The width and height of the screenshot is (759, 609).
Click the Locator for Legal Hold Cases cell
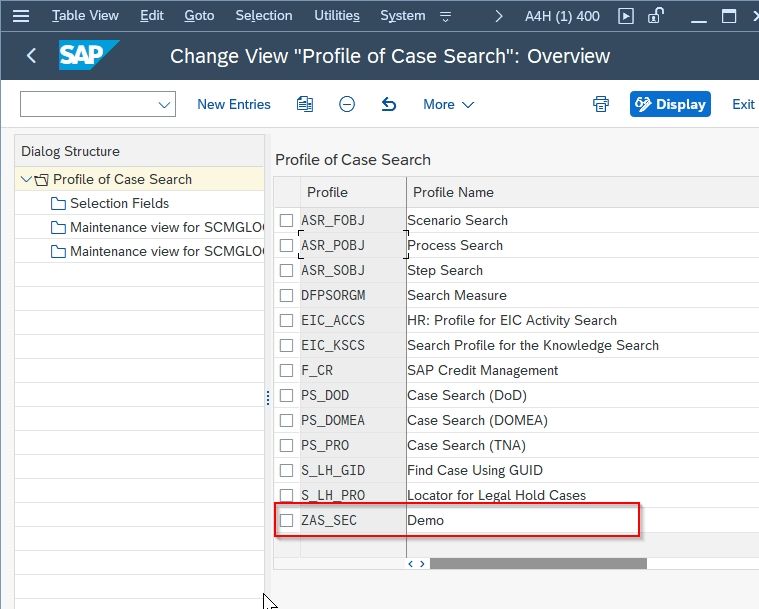point(583,495)
